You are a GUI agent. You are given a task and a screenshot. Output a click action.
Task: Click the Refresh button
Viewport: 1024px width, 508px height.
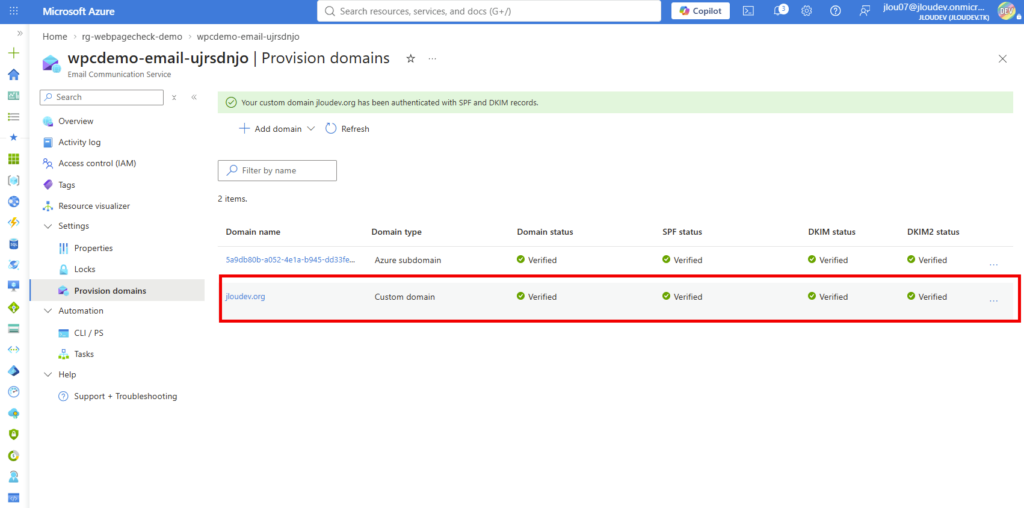point(347,129)
